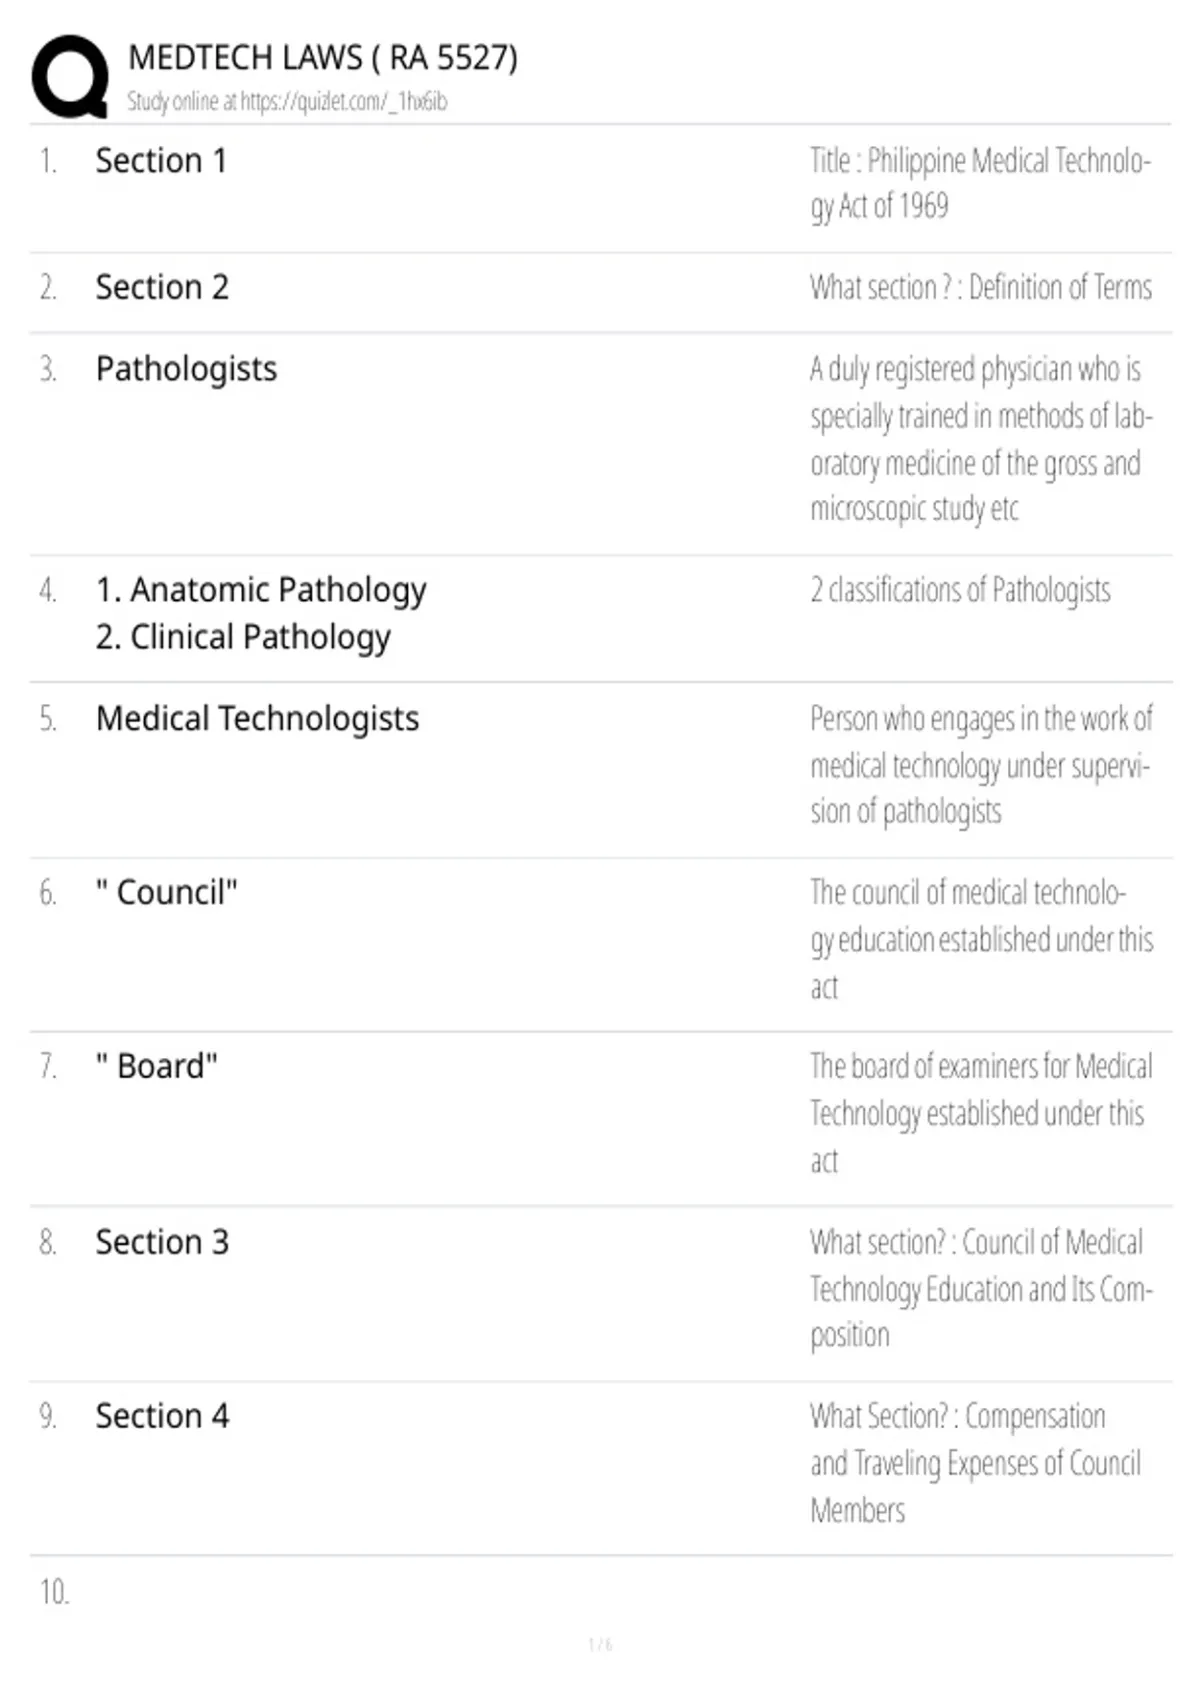1200x1700 pixels.
Task: Click the Pathologists term
Action: tap(186, 369)
